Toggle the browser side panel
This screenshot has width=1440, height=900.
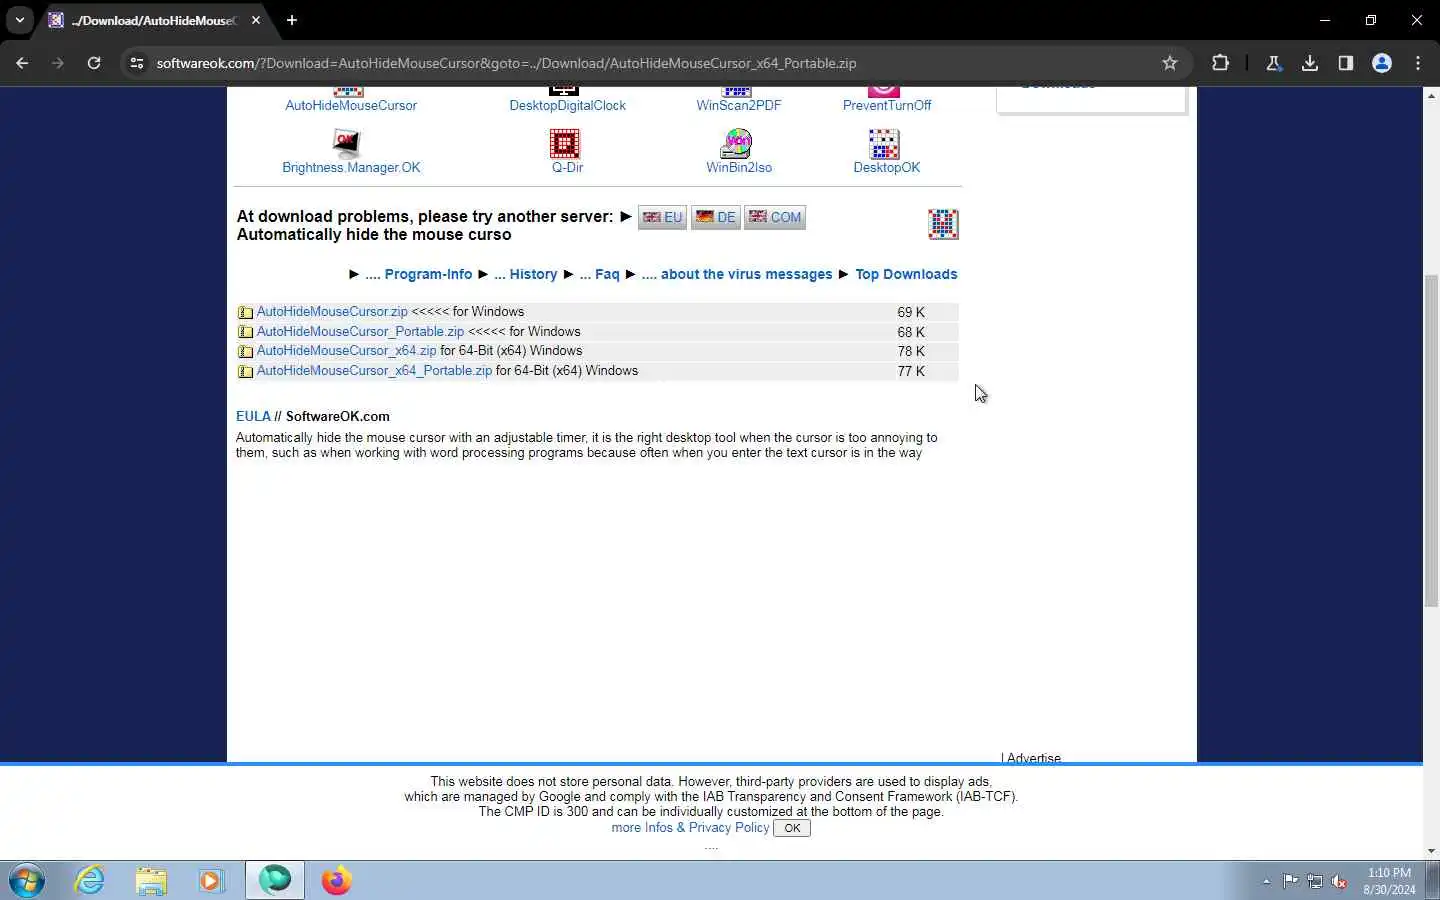coord(1346,63)
